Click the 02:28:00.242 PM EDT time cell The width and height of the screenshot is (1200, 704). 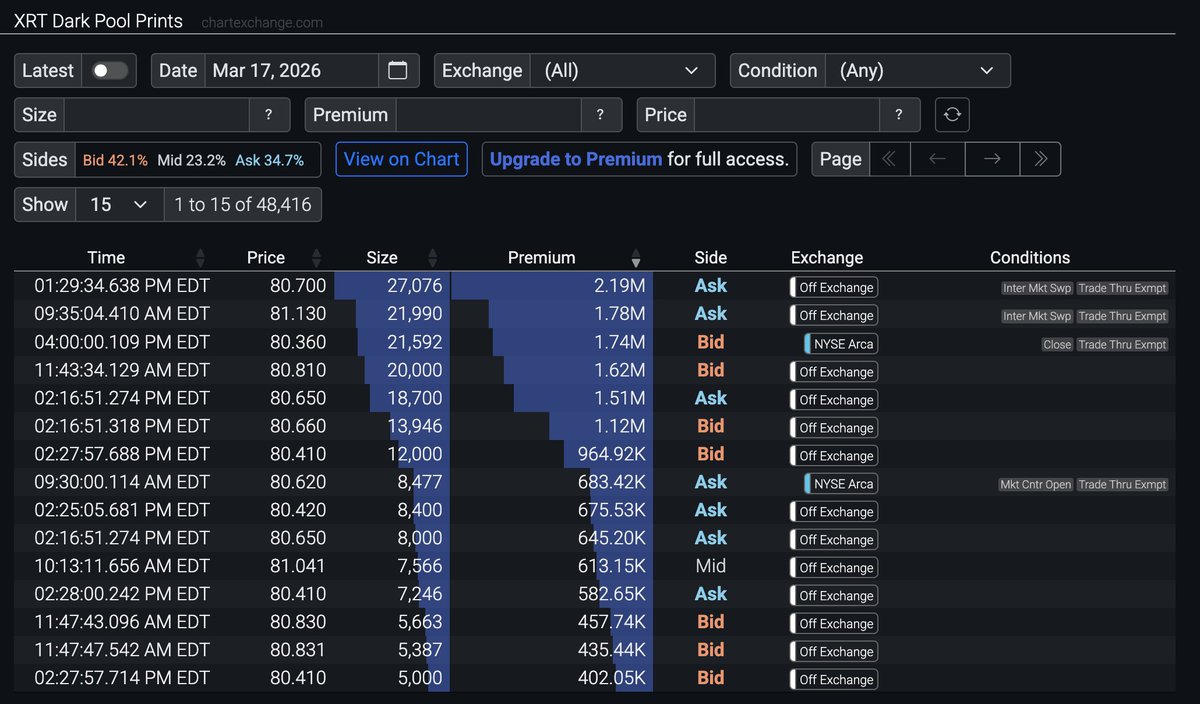pos(122,594)
